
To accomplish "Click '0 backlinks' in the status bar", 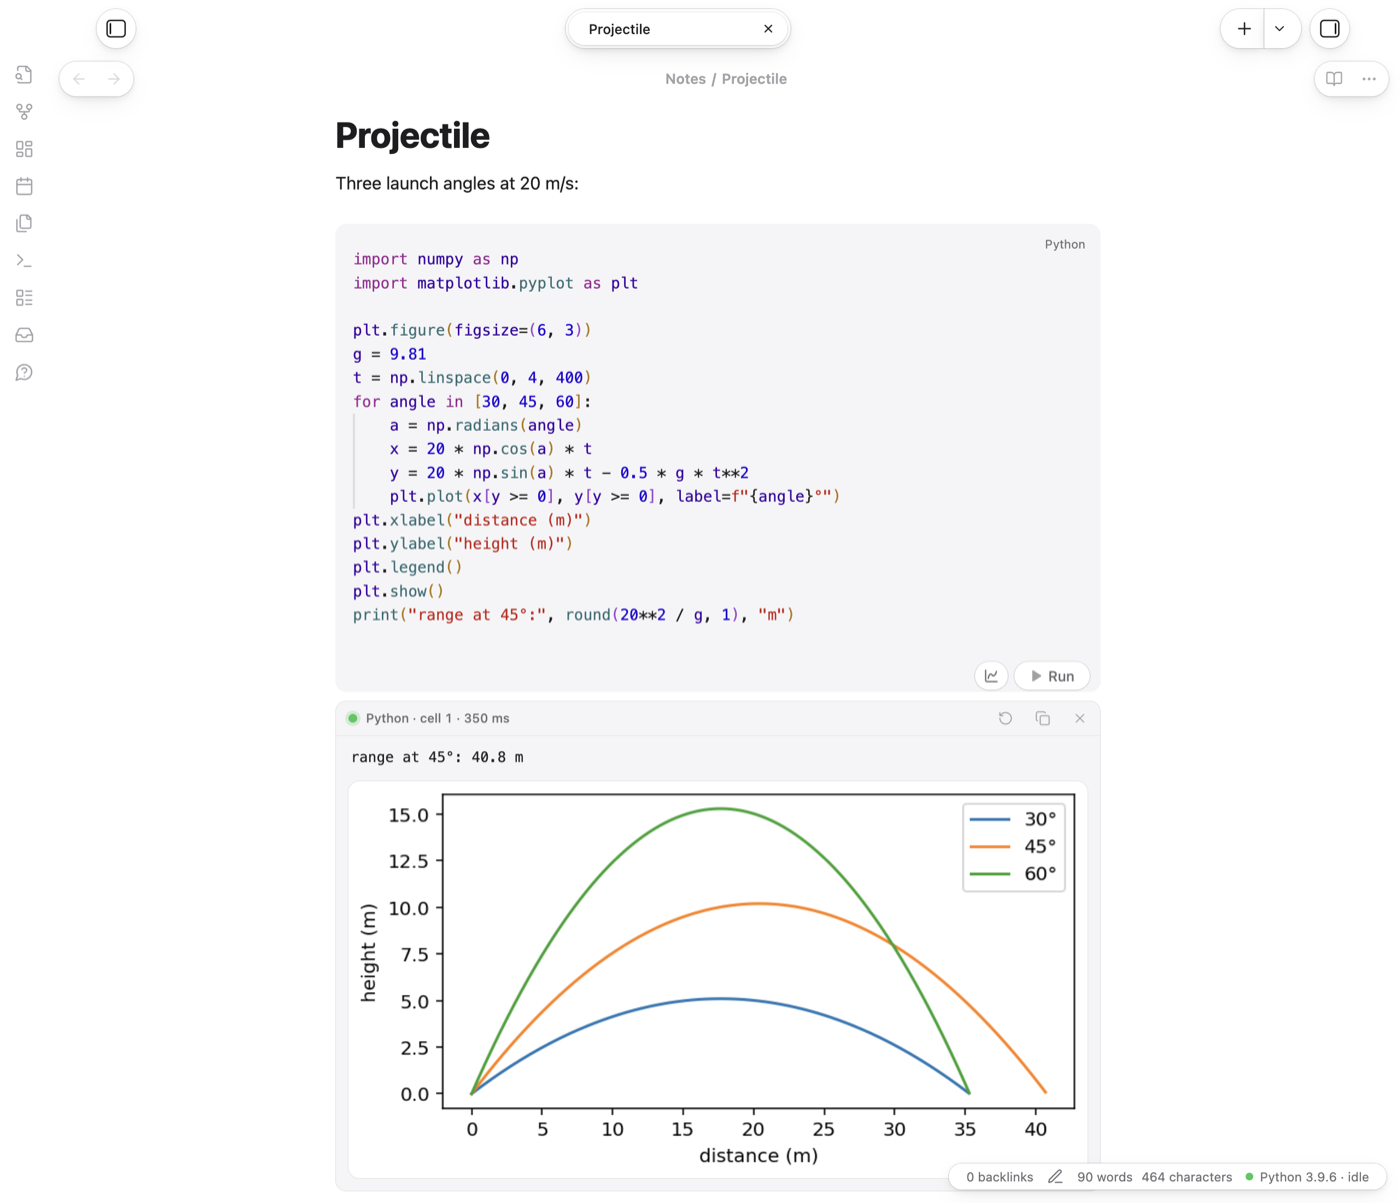I will (999, 1177).
